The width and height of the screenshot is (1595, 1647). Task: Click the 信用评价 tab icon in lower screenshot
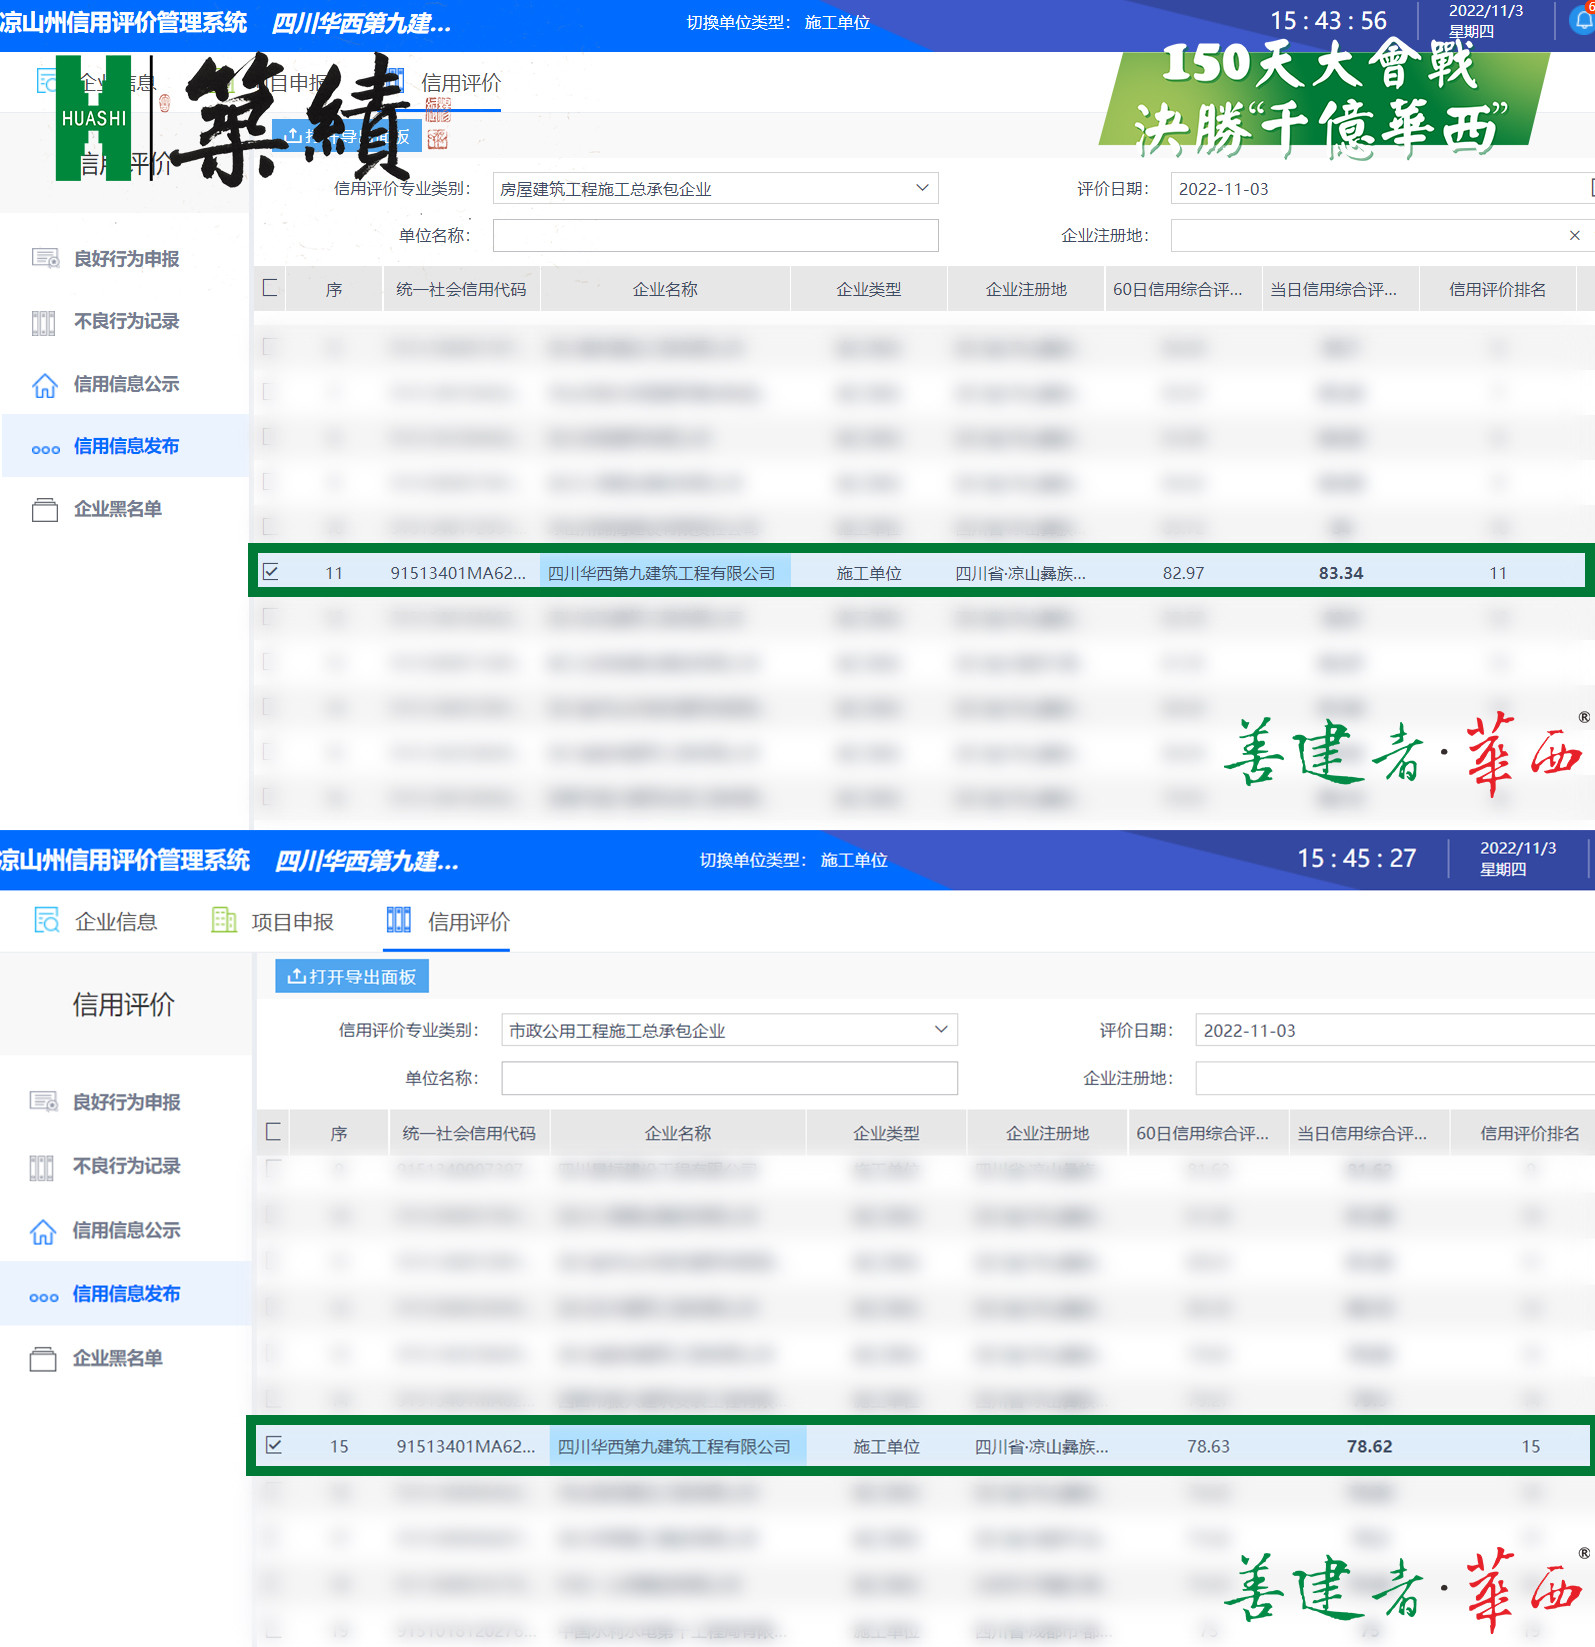point(399,920)
